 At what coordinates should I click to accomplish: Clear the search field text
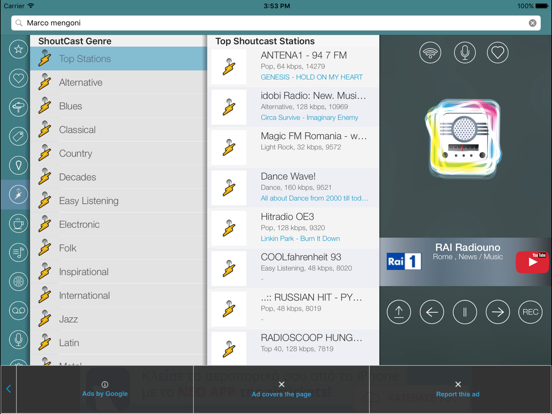(532, 23)
